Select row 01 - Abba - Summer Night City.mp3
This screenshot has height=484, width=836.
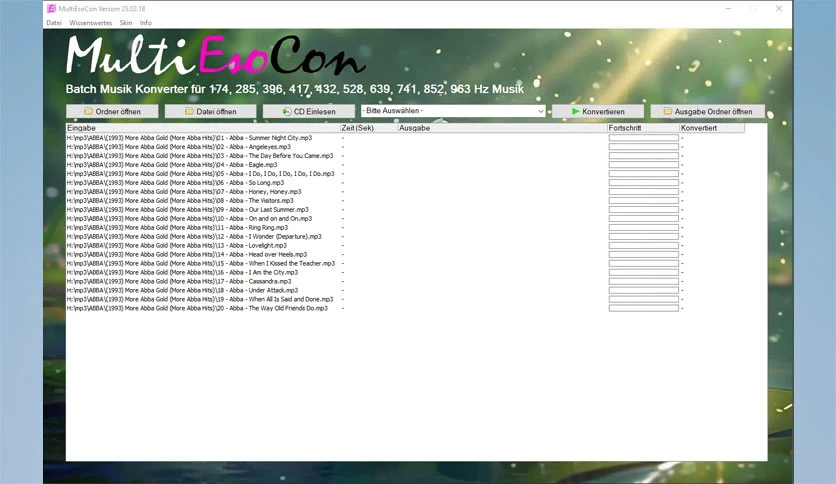189,138
